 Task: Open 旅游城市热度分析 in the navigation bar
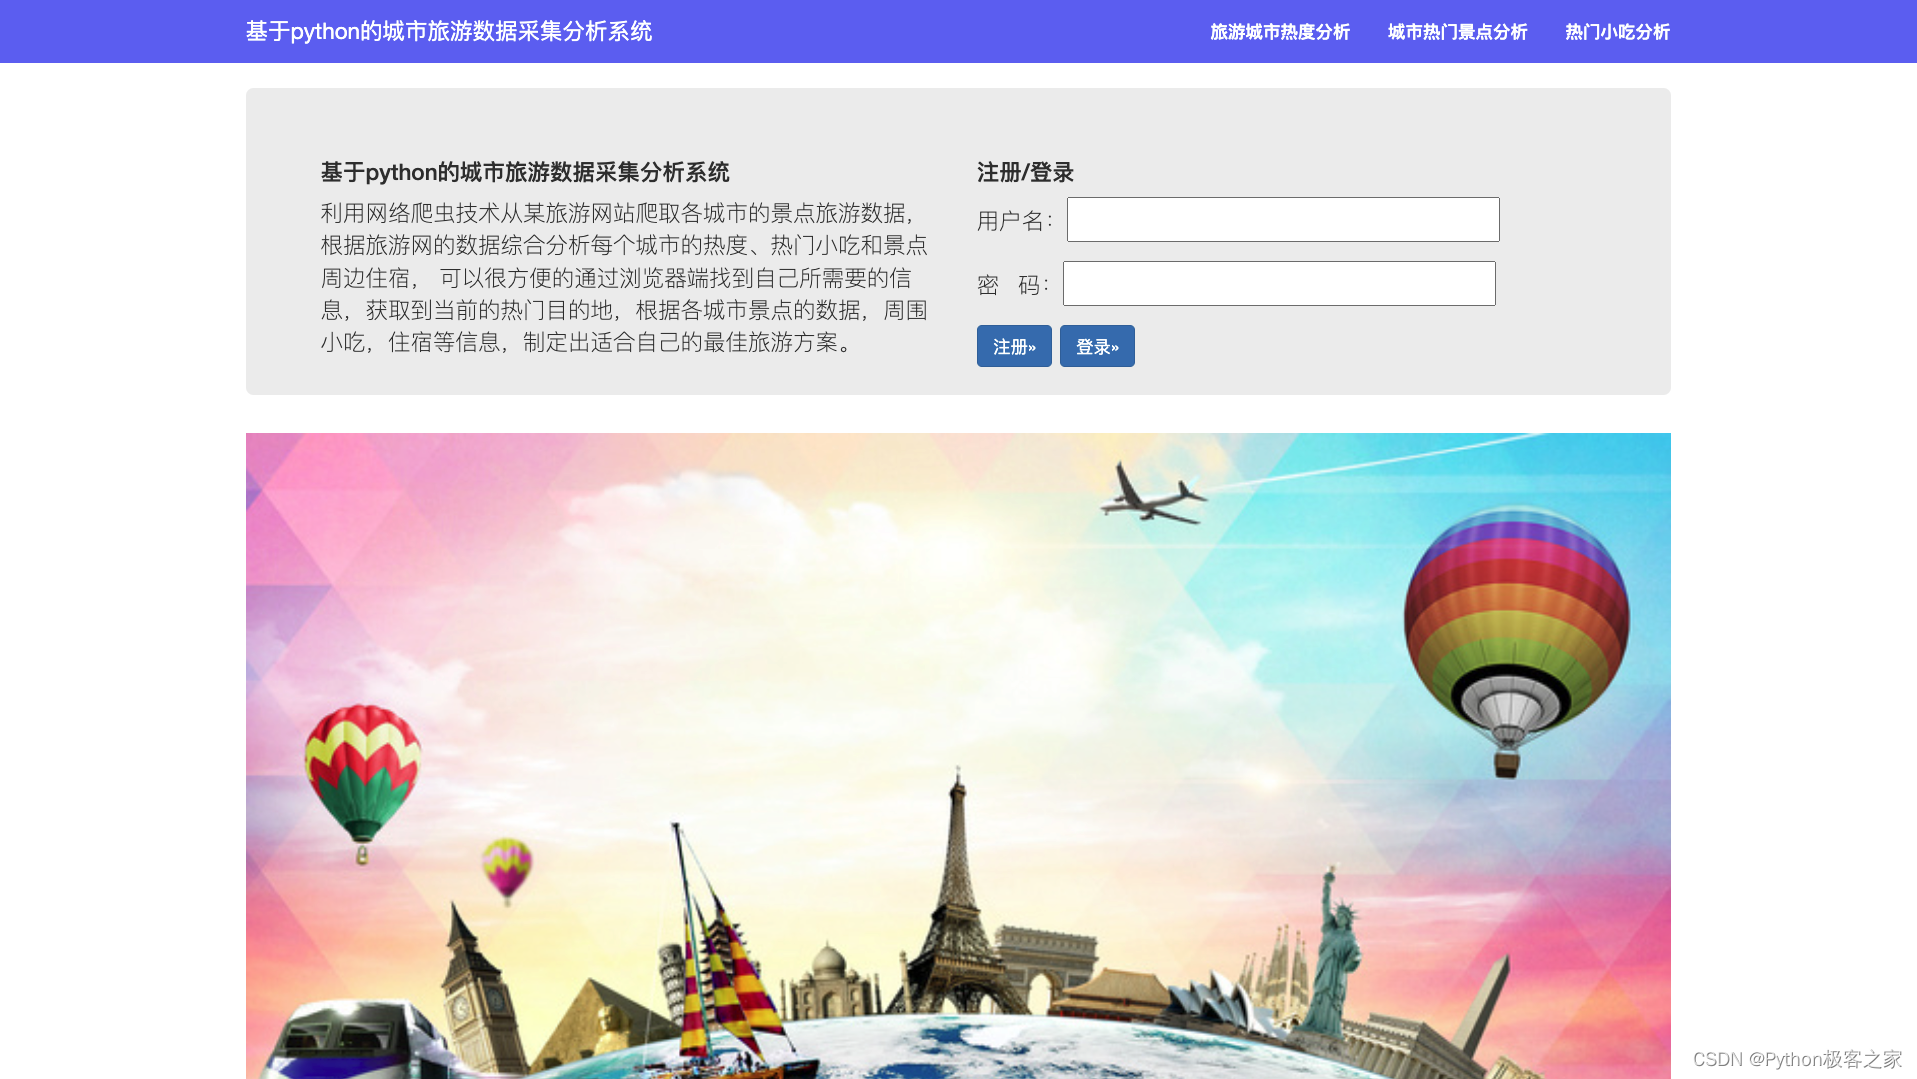pos(1279,32)
